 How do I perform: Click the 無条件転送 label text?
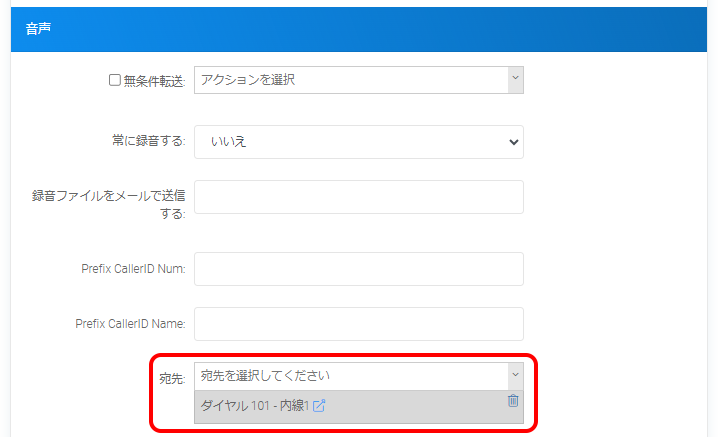point(153,81)
